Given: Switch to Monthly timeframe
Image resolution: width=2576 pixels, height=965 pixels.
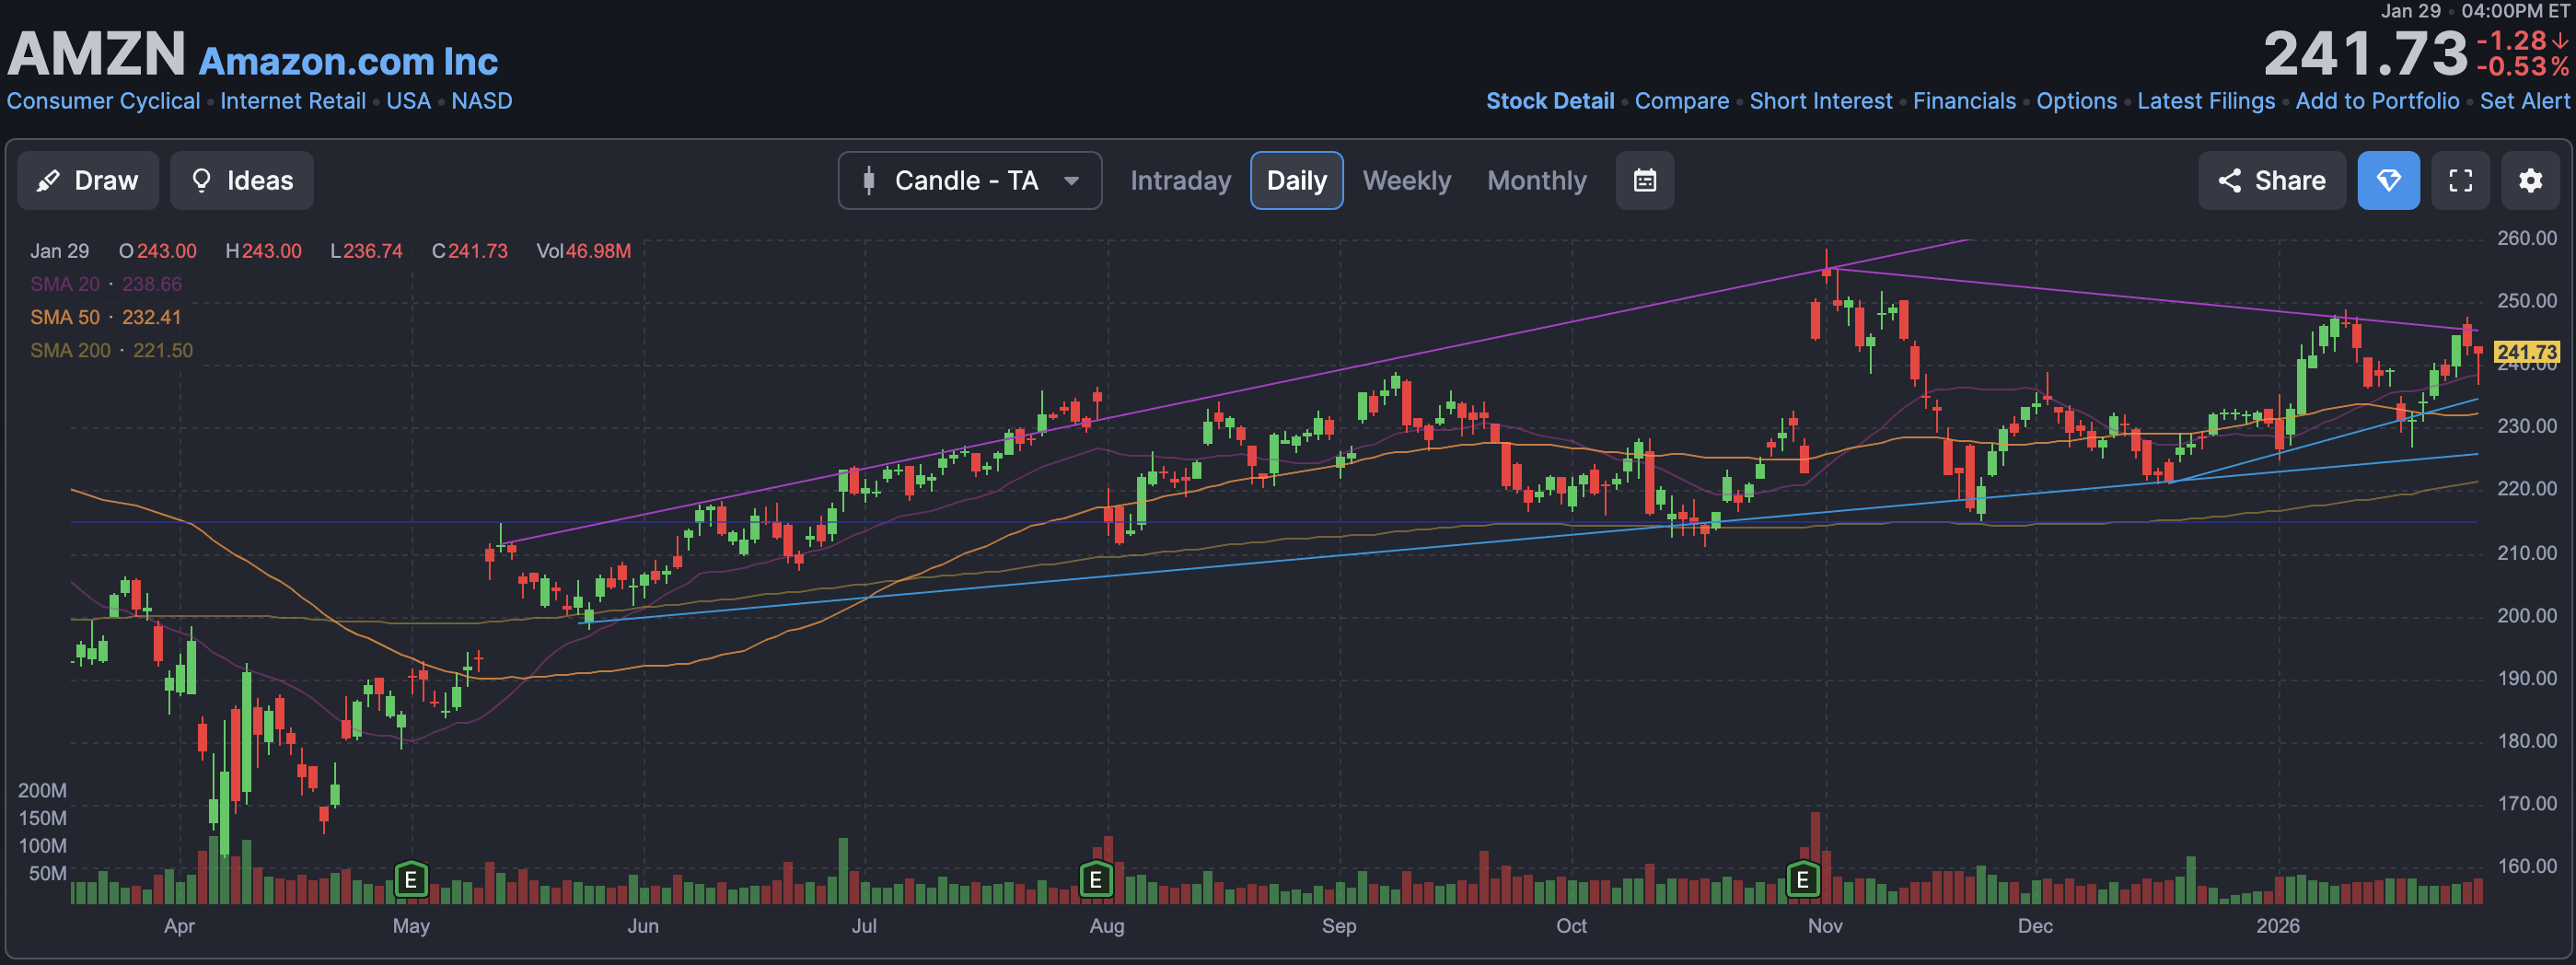Looking at the screenshot, I should pyautogui.click(x=1537, y=180).
